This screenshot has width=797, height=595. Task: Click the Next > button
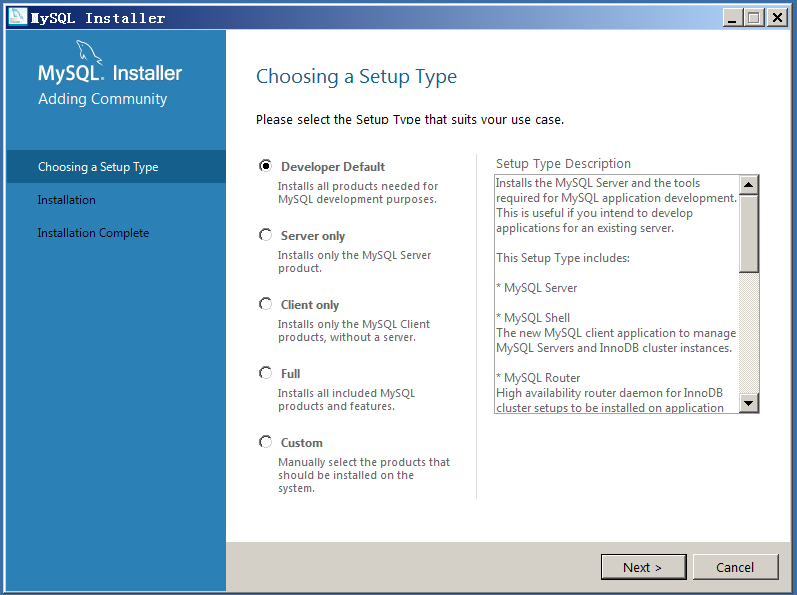(x=643, y=567)
